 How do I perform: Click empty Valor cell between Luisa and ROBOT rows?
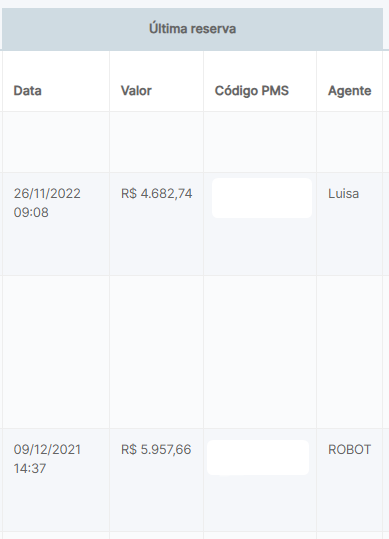click(x=157, y=352)
